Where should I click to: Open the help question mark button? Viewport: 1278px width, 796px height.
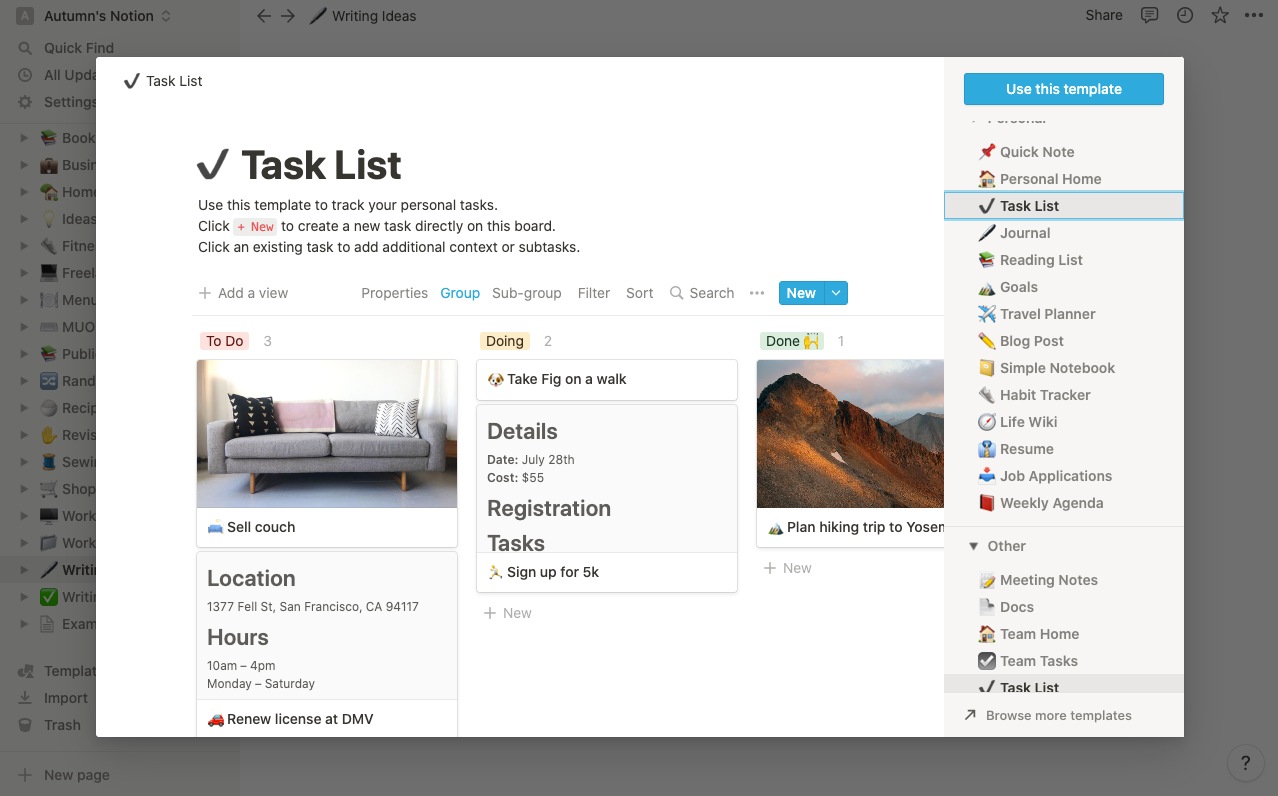tap(1245, 763)
